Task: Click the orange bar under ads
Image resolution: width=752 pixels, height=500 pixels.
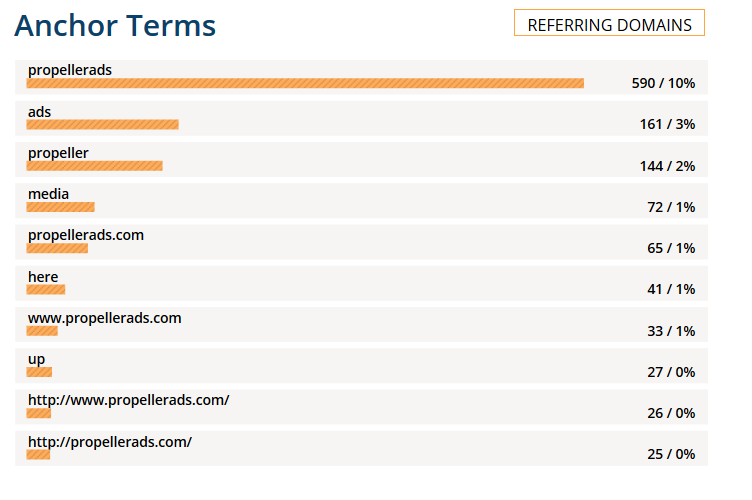Action: coord(103,125)
